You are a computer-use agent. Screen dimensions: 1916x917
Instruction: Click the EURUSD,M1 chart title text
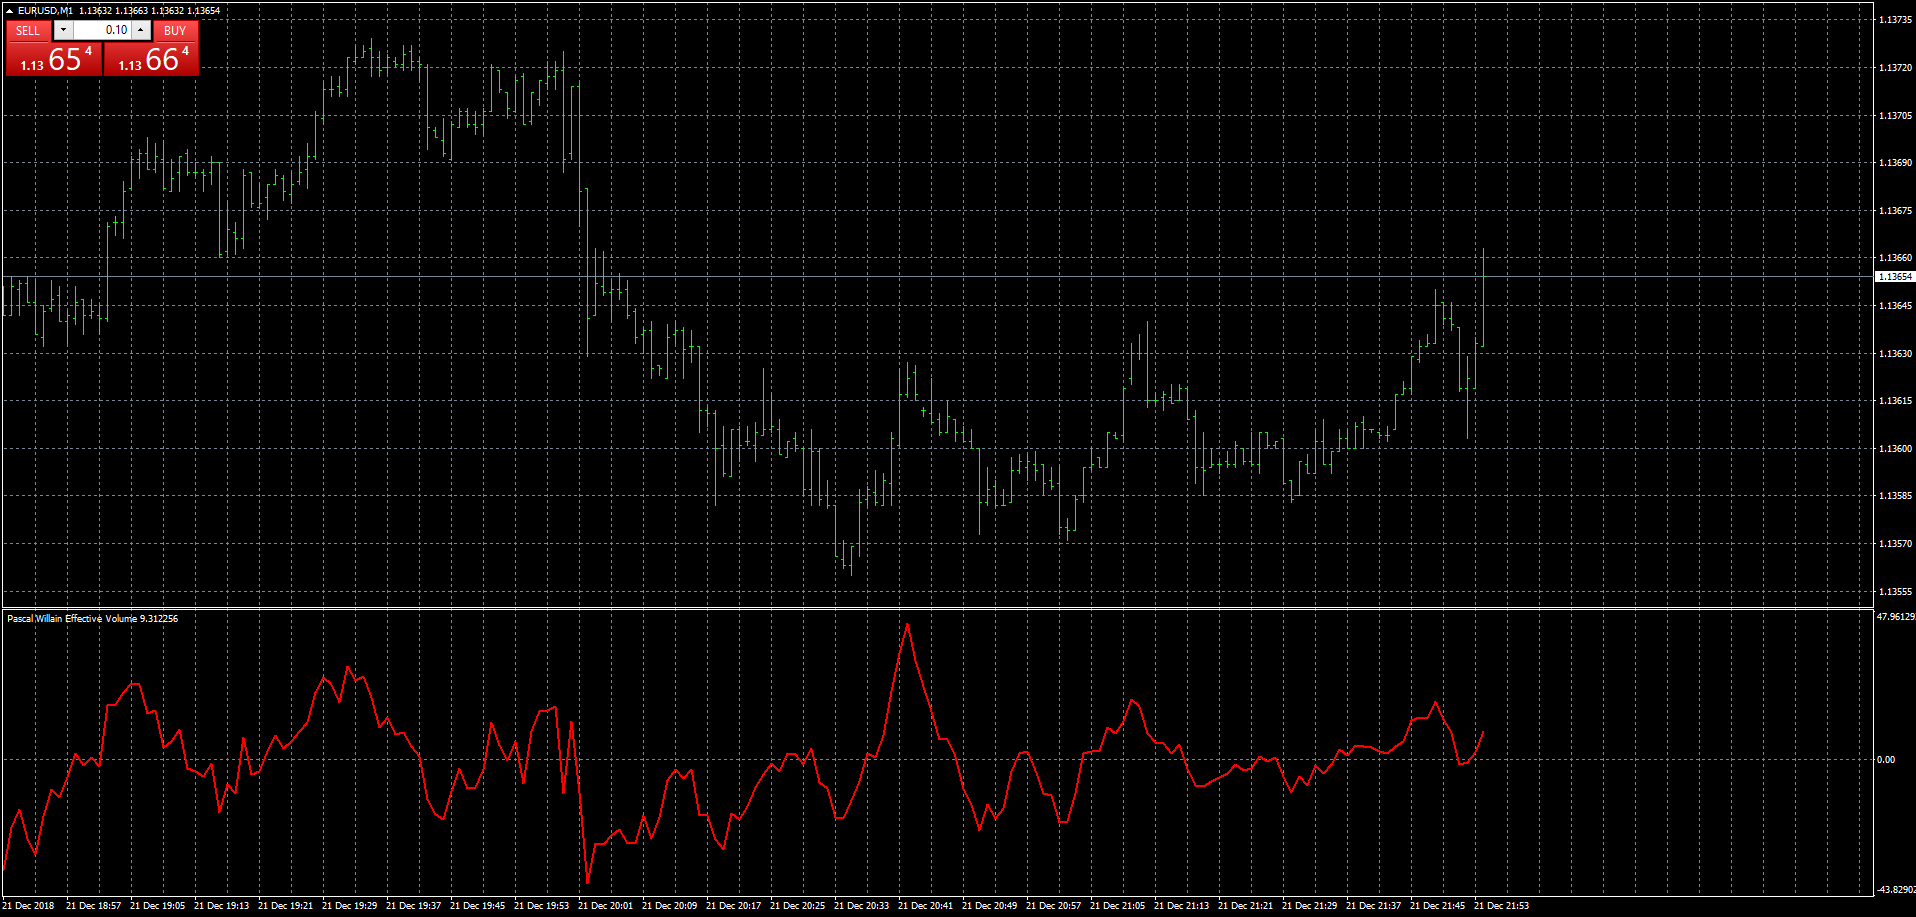(45, 11)
